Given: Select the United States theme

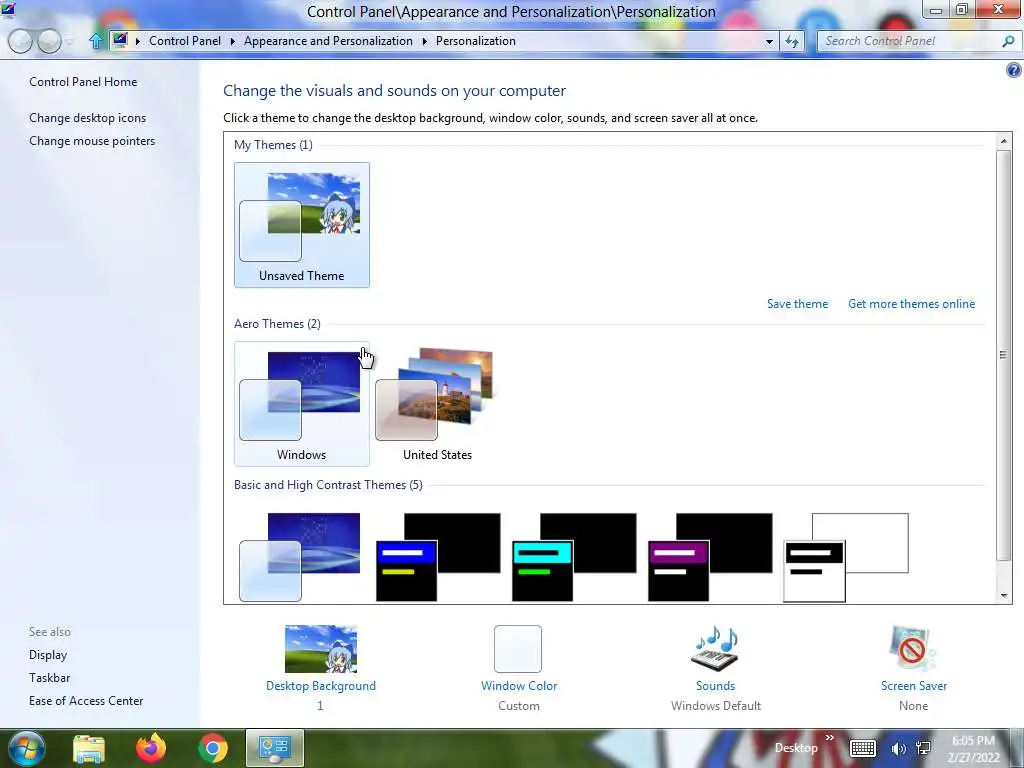Looking at the screenshot, I should pos(437,404).
